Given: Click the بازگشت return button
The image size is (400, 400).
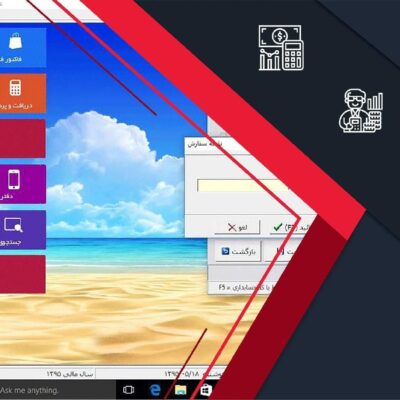Looking at the screenshot, I should [239, 251].
